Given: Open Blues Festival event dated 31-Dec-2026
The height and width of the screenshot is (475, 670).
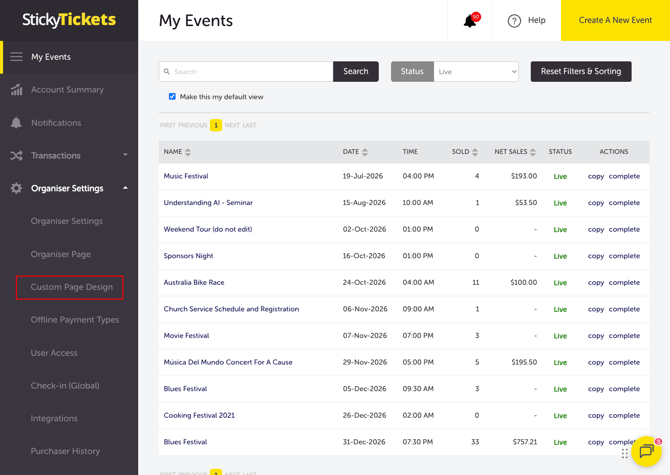Looking at the screenshot, I should point(185,442).
